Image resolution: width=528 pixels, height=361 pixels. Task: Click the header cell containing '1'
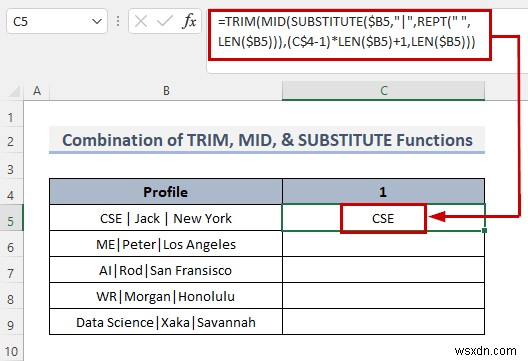(x=384, y=192)
